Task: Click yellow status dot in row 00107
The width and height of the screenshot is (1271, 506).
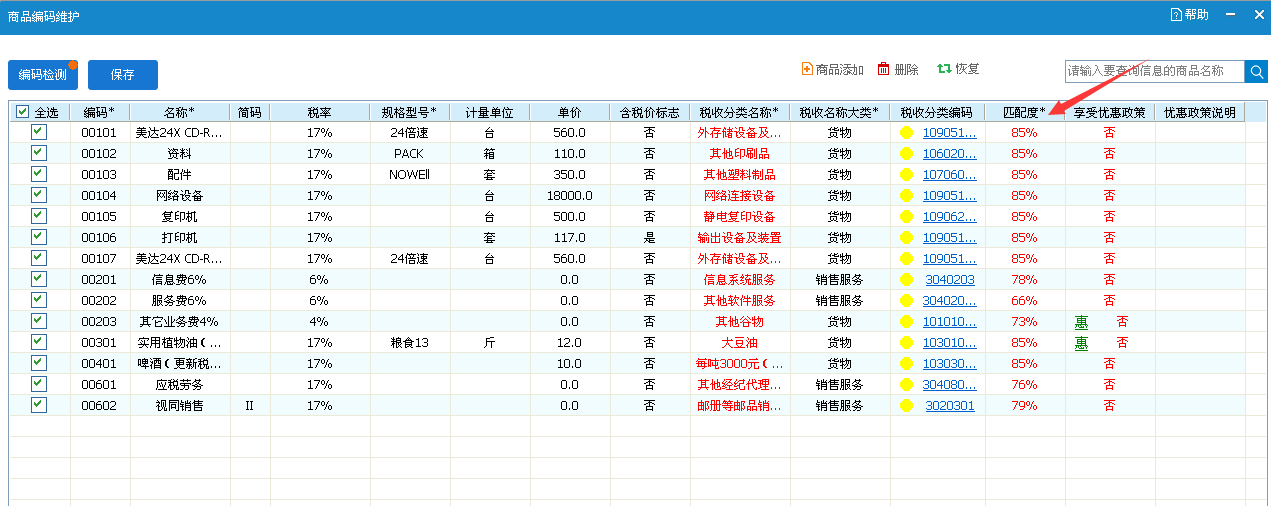Action: [x=907, y=259]
